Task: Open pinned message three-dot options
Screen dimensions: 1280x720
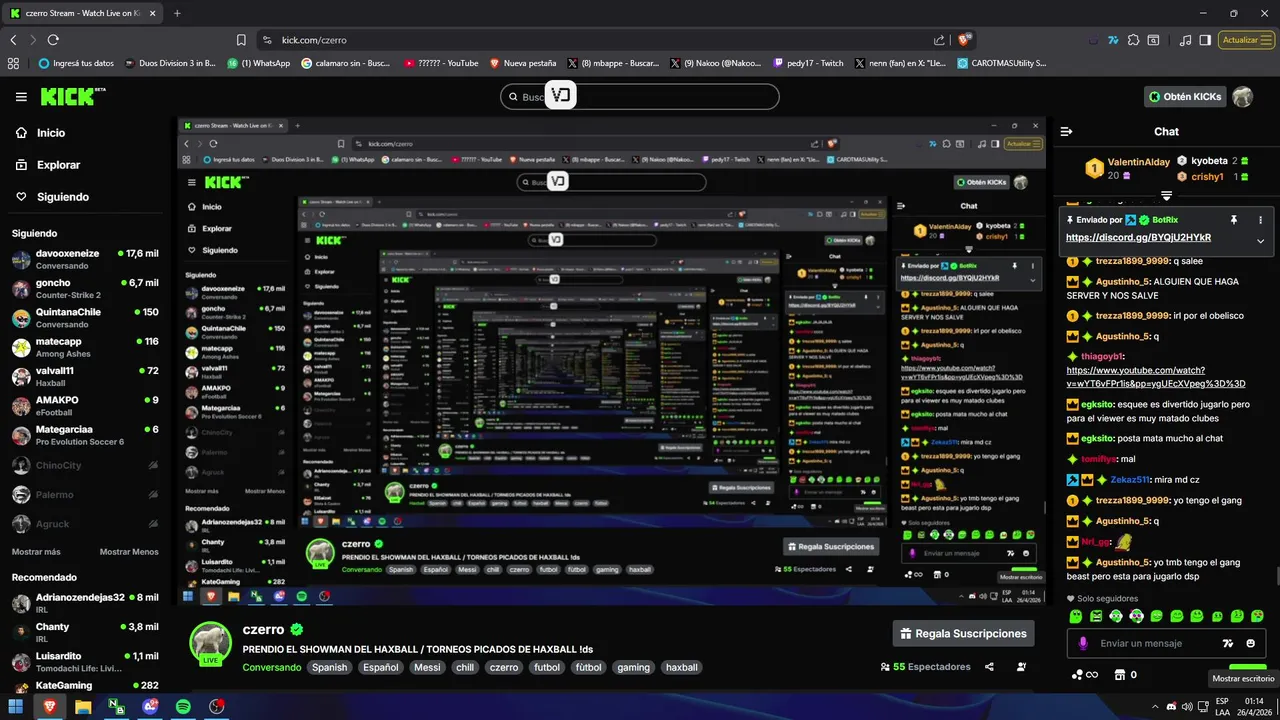Action: (x=1260, y=220)
